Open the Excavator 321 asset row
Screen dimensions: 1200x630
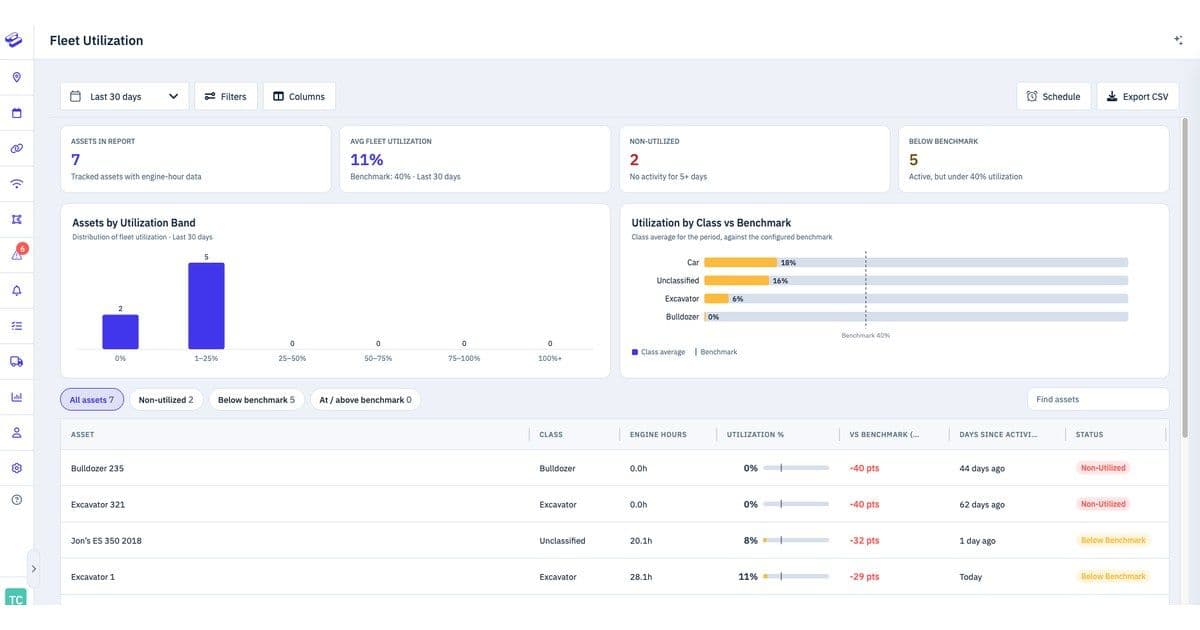click(x=613, y=504)
